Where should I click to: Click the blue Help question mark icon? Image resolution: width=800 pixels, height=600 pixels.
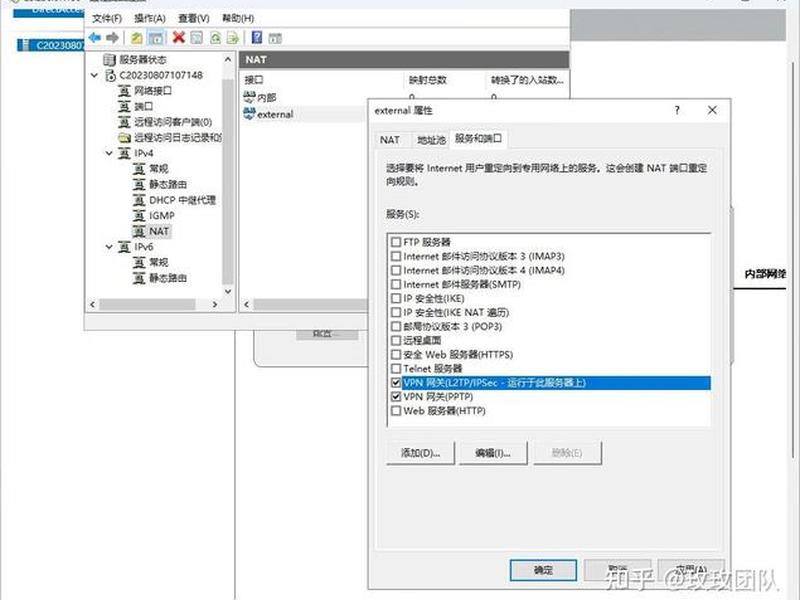coord(257,37)
